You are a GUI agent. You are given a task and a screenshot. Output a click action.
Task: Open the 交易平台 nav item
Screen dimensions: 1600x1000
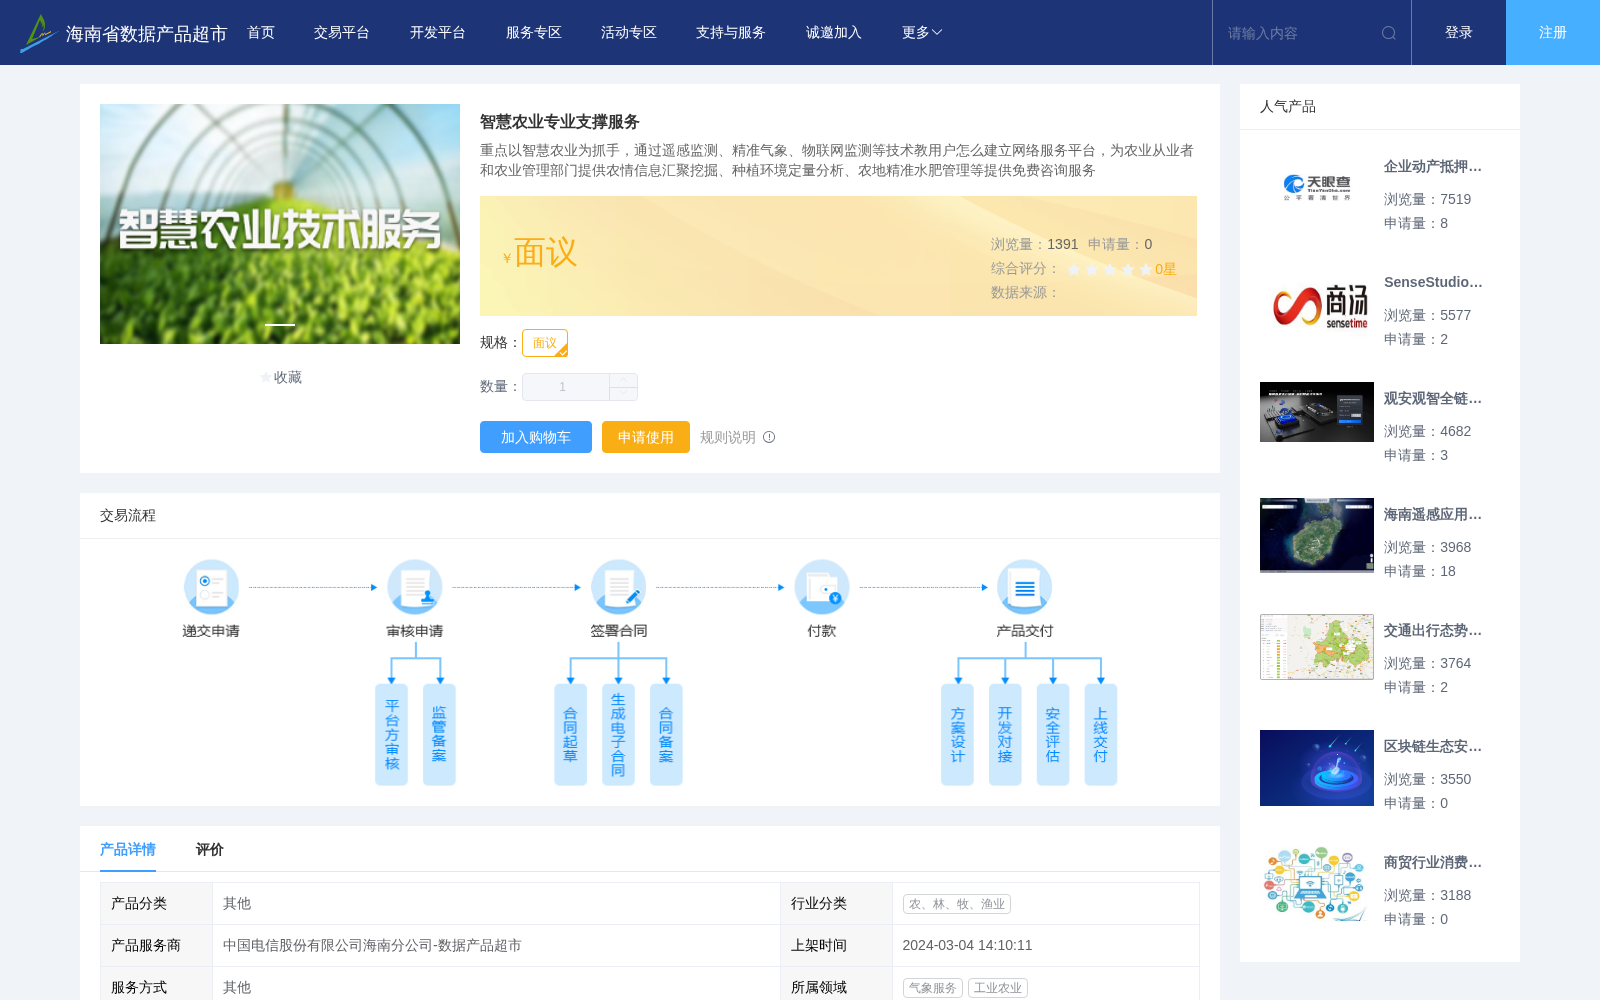pyautogui.click(x=342, y=33)
